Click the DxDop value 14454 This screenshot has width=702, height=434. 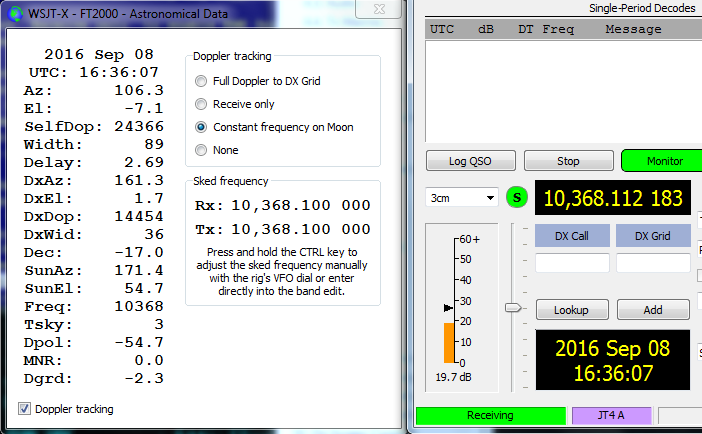(139, 217)
